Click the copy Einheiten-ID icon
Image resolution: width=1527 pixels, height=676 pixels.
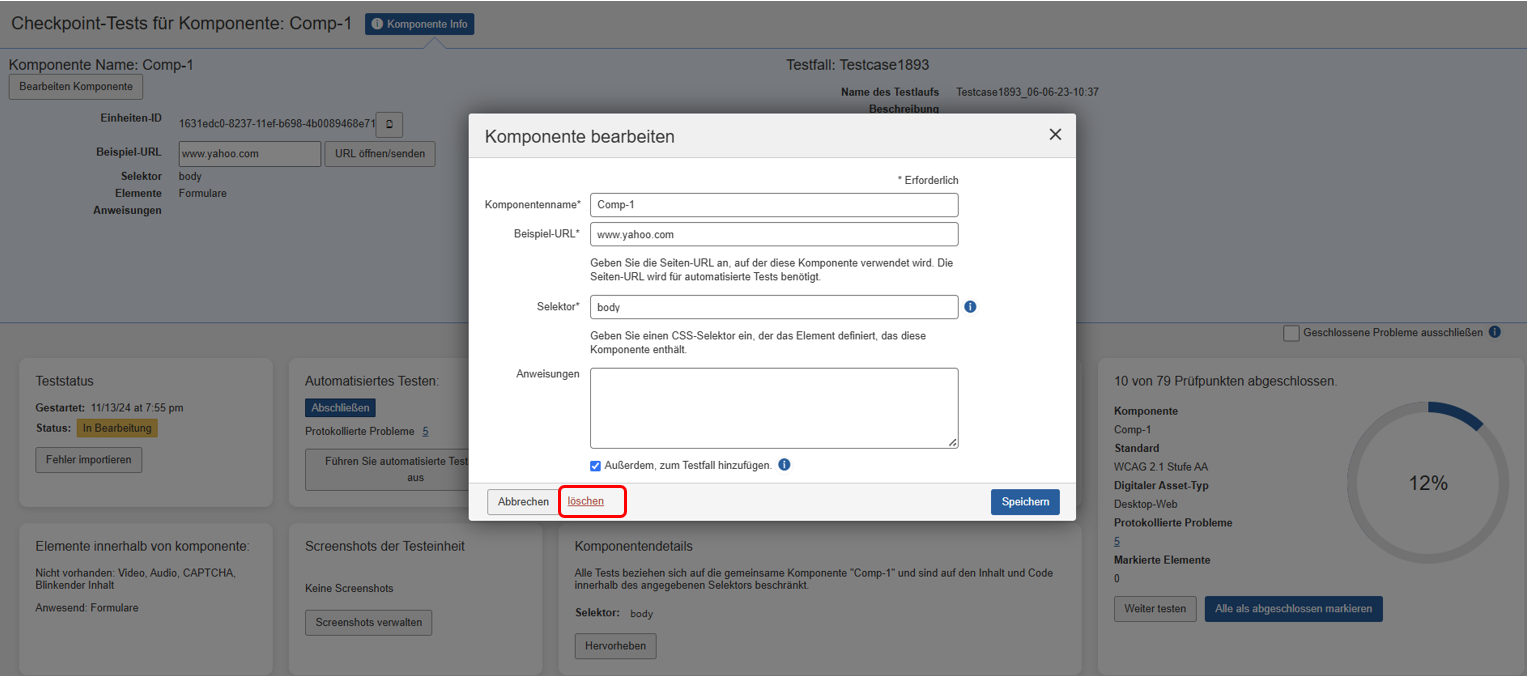click(x=389, y=124)
